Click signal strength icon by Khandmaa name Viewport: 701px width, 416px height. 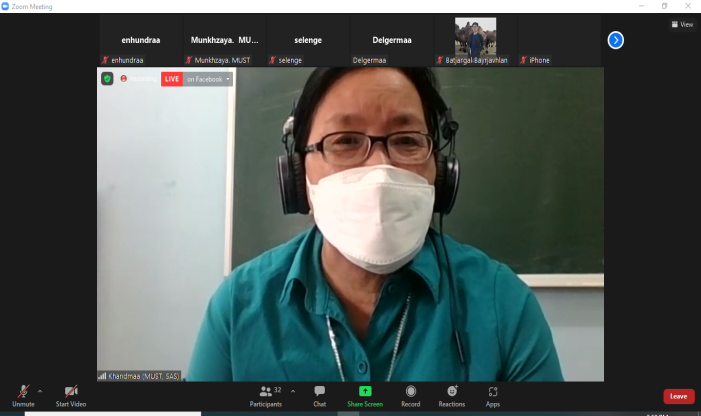pos(102,376)
